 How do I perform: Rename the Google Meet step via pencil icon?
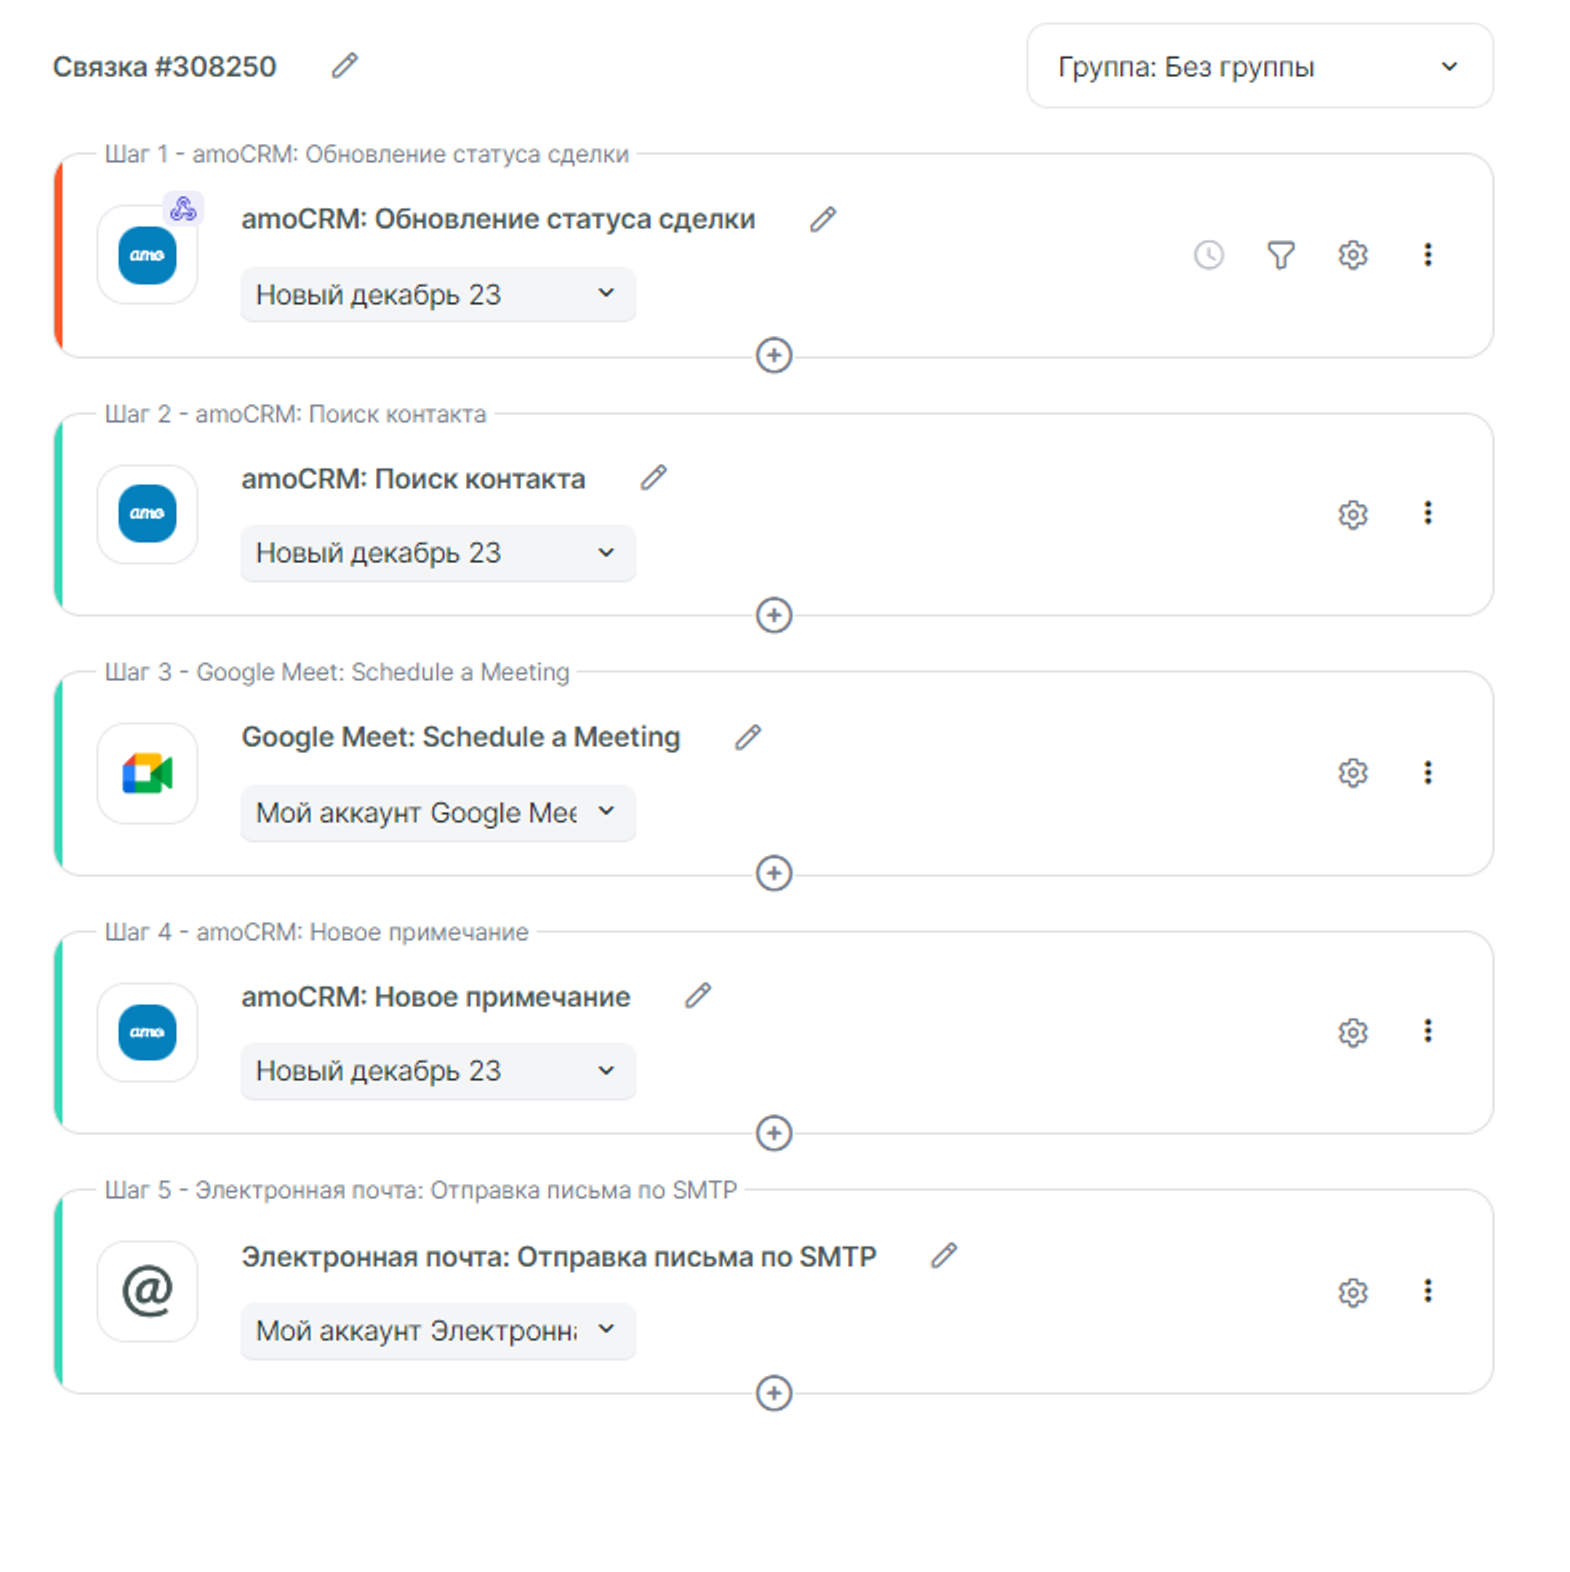pyautogui.click(x=747, y=737)
